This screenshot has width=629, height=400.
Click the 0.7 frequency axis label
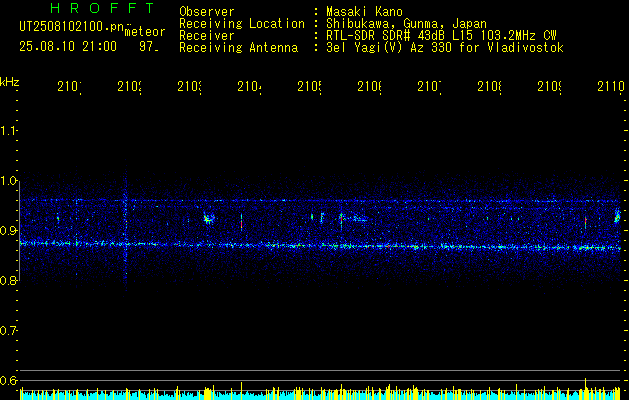point(9,331)
